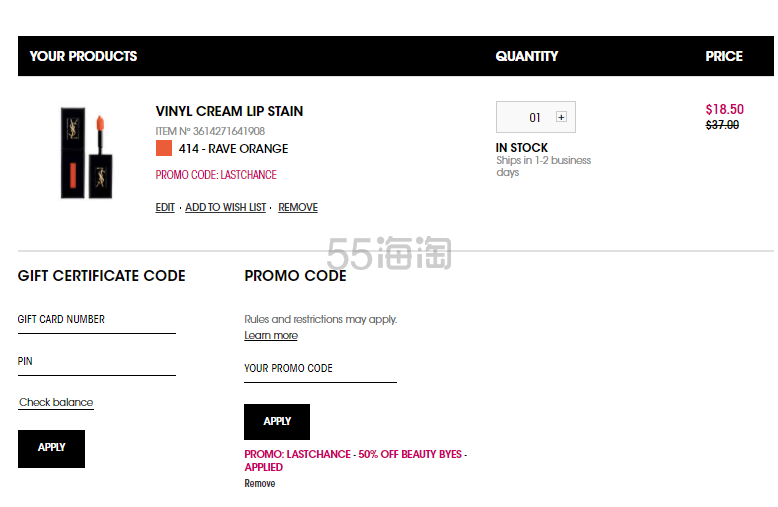The width and height of the screenshot is (778, 507).
Task: Click the quantity box showing 01
Action: coord(535,117)
